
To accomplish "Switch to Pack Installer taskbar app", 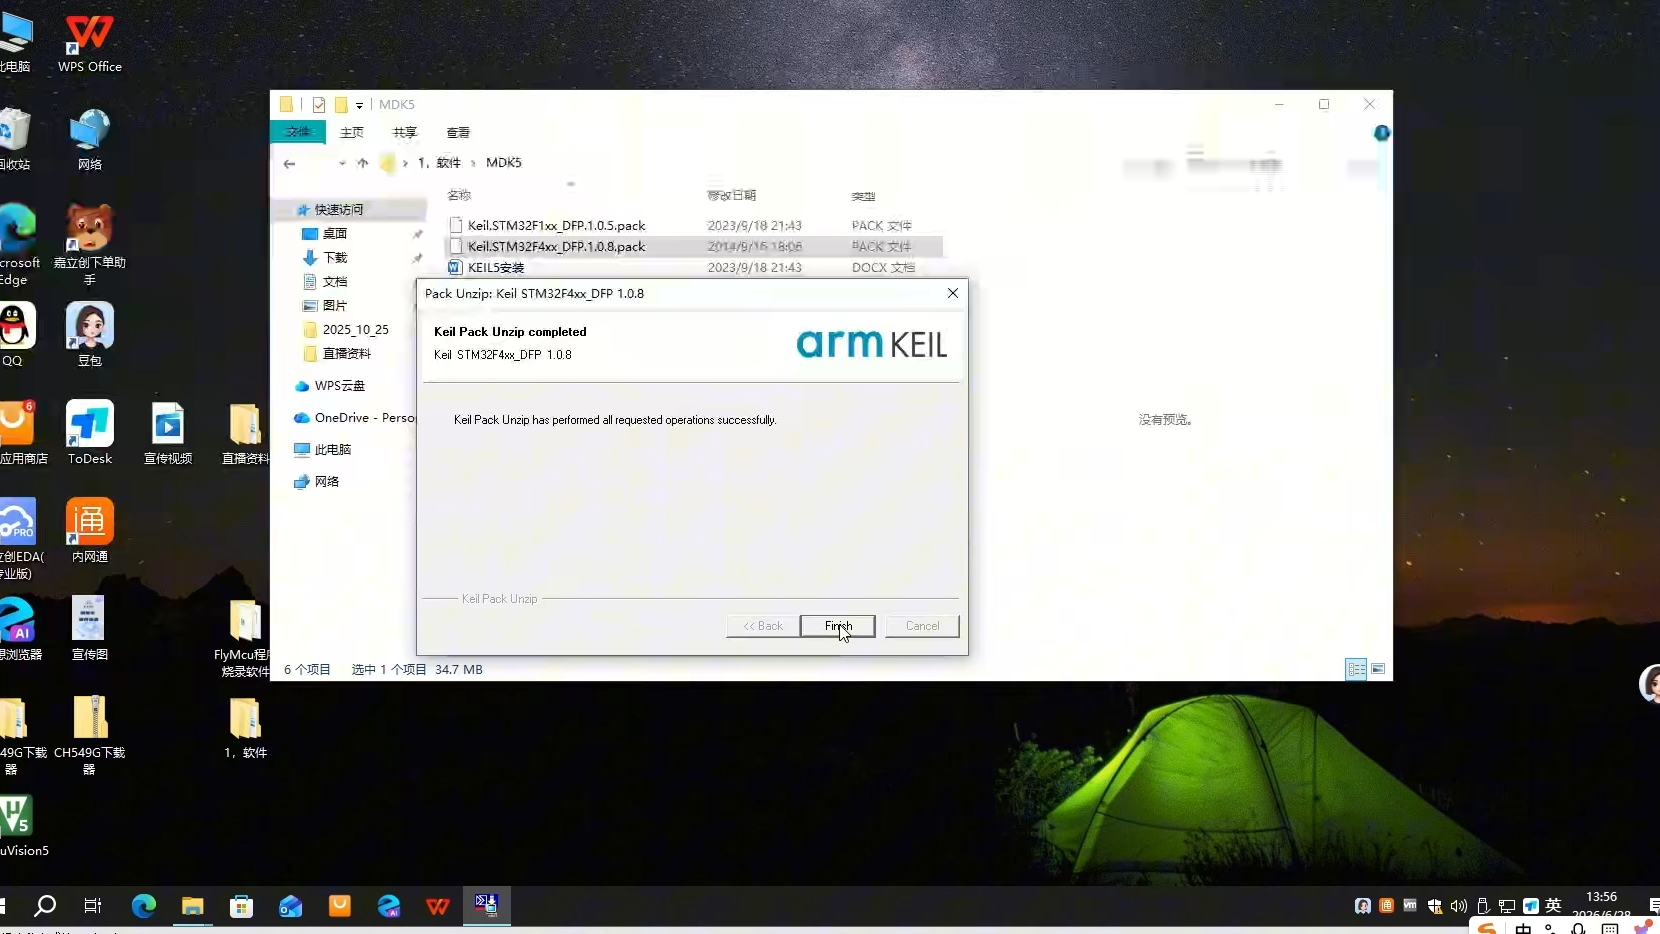I will pos(486,905).
